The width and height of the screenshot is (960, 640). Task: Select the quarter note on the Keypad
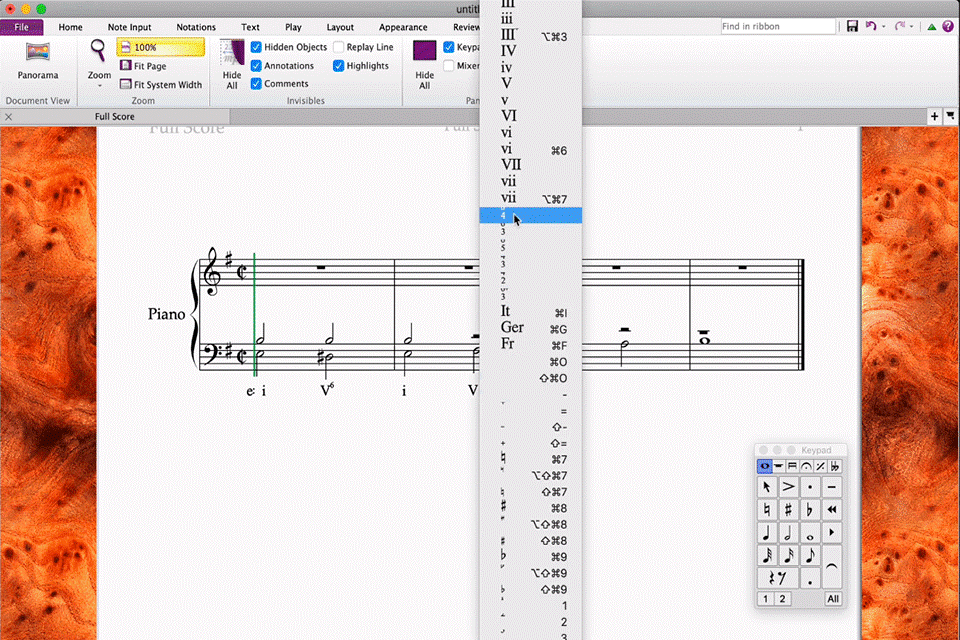[x=766, y=532]
